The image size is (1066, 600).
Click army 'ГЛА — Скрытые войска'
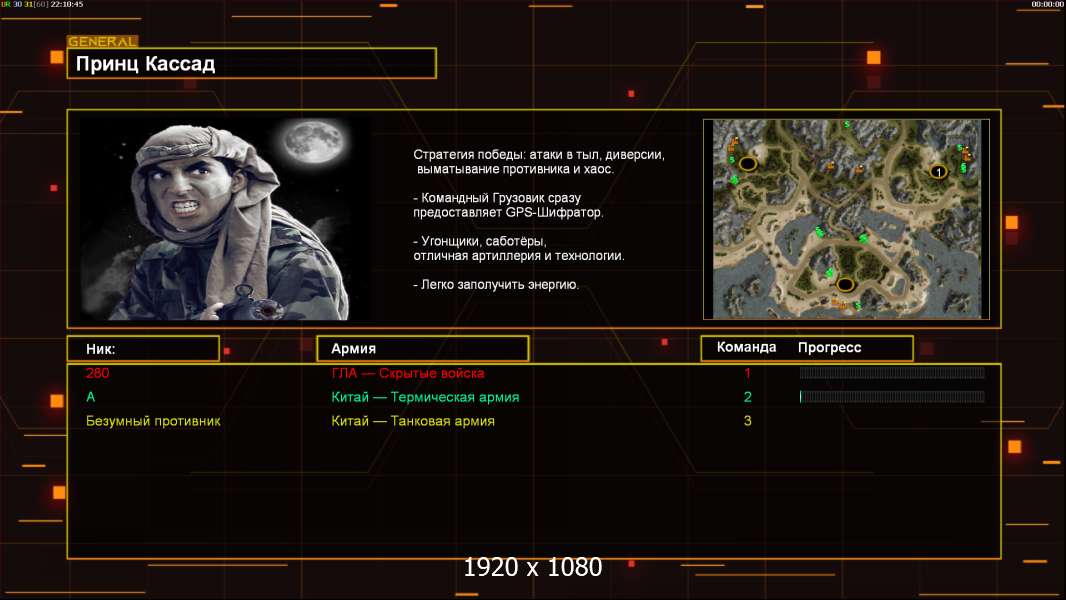point(408,373)
